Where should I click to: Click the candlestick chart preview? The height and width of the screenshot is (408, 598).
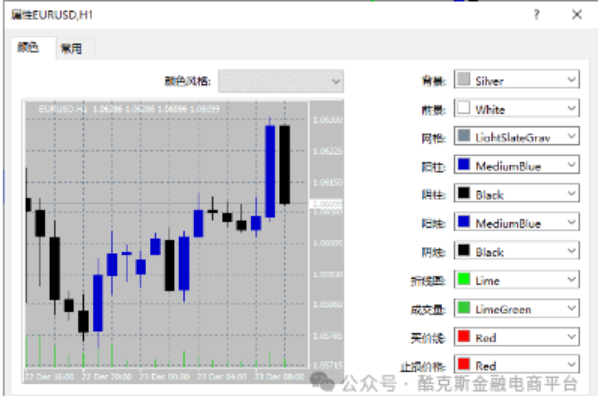tap(183, 241)
